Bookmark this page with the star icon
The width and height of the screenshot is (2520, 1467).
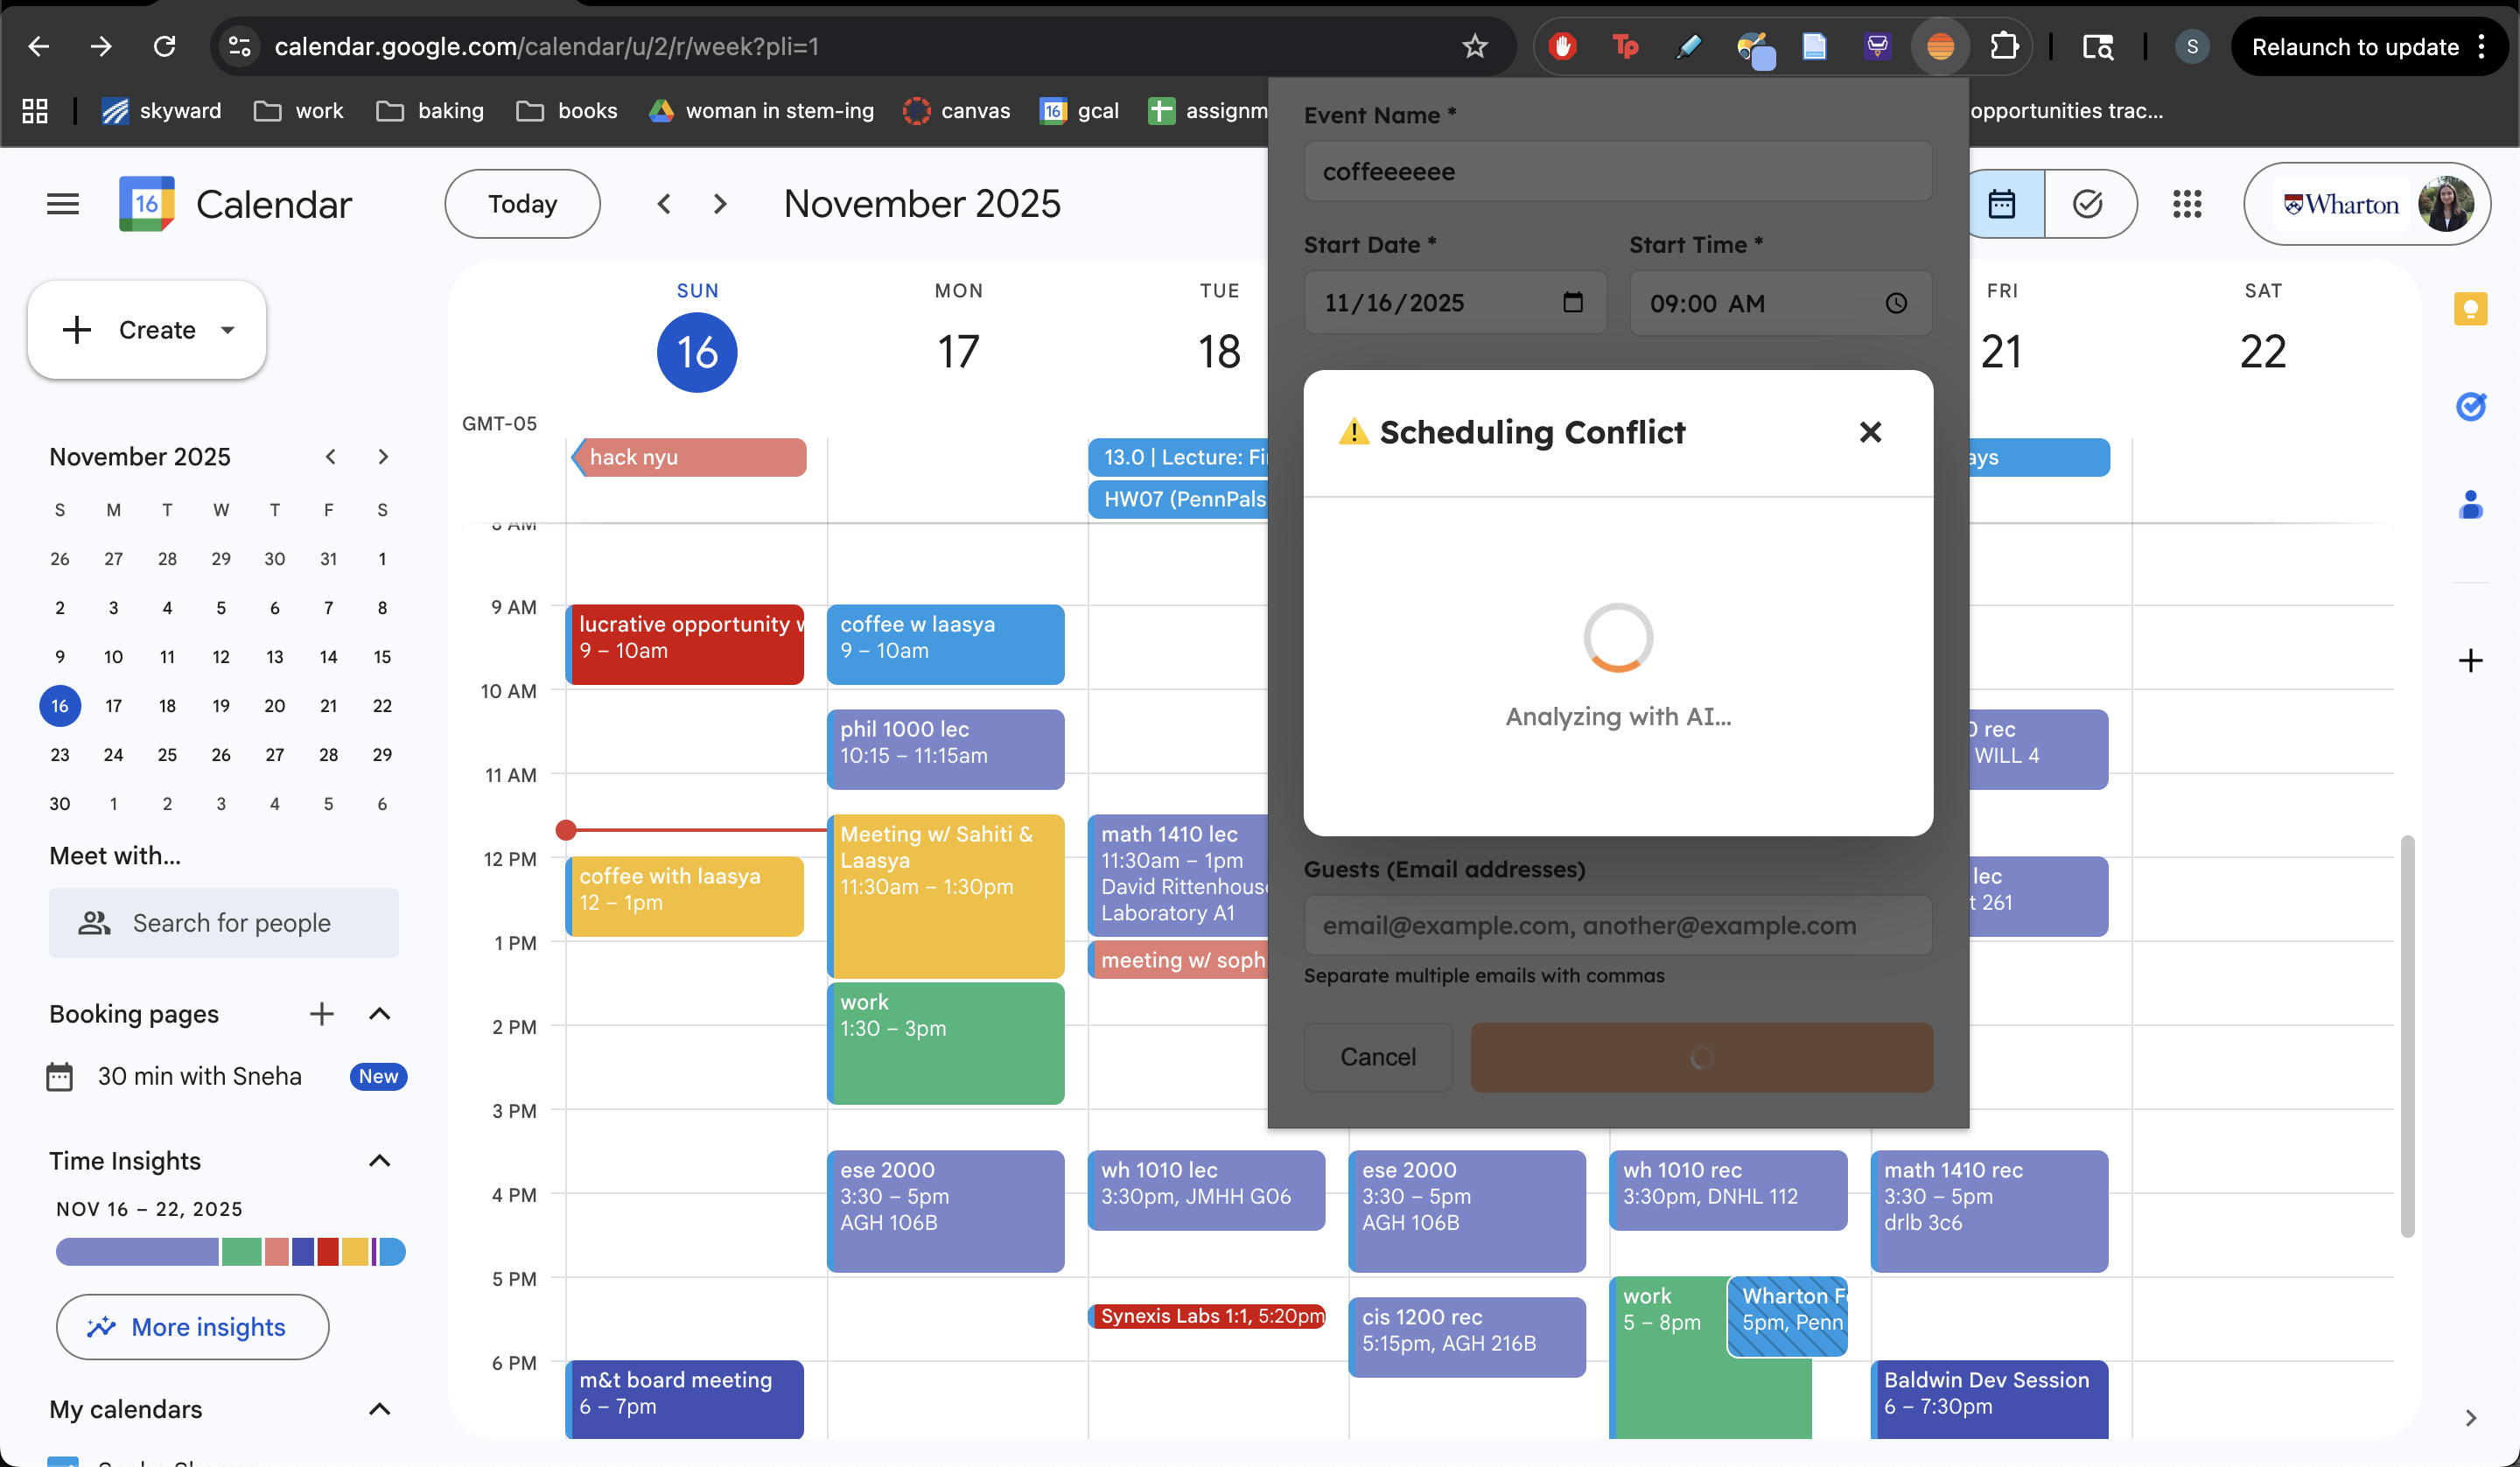pyautogui.click(x=1475, y=47)
